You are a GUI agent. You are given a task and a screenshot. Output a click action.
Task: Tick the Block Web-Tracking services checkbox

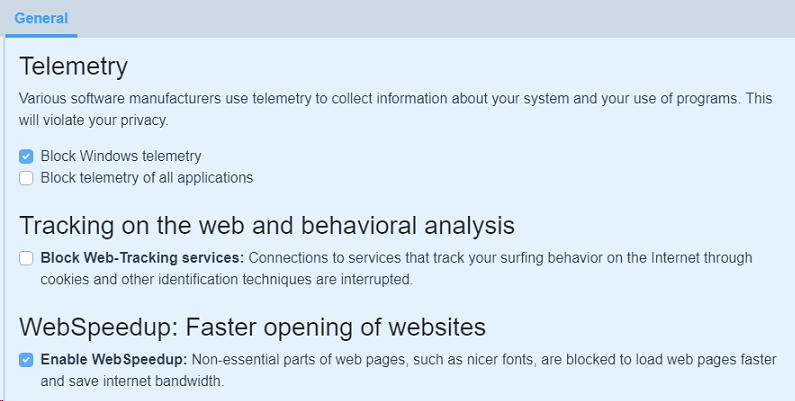point(27,258)
